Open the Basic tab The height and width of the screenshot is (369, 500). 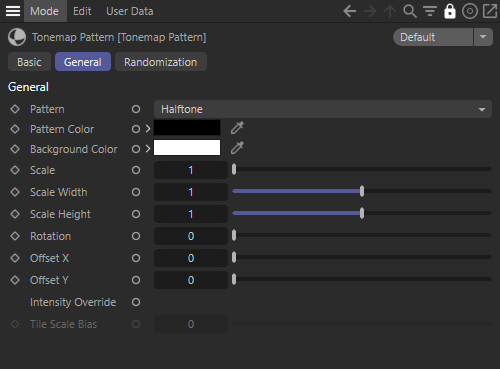(x=29, y=62)
